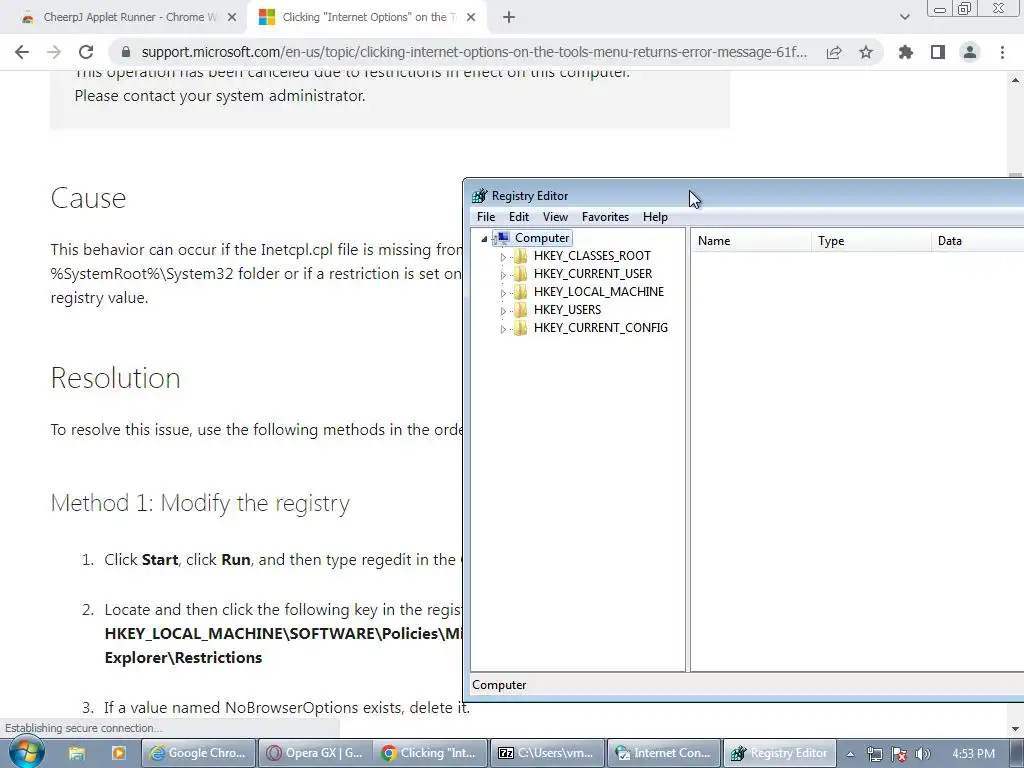
Task: Open the Chrome profile avatar icon
Action: point(970,52)
